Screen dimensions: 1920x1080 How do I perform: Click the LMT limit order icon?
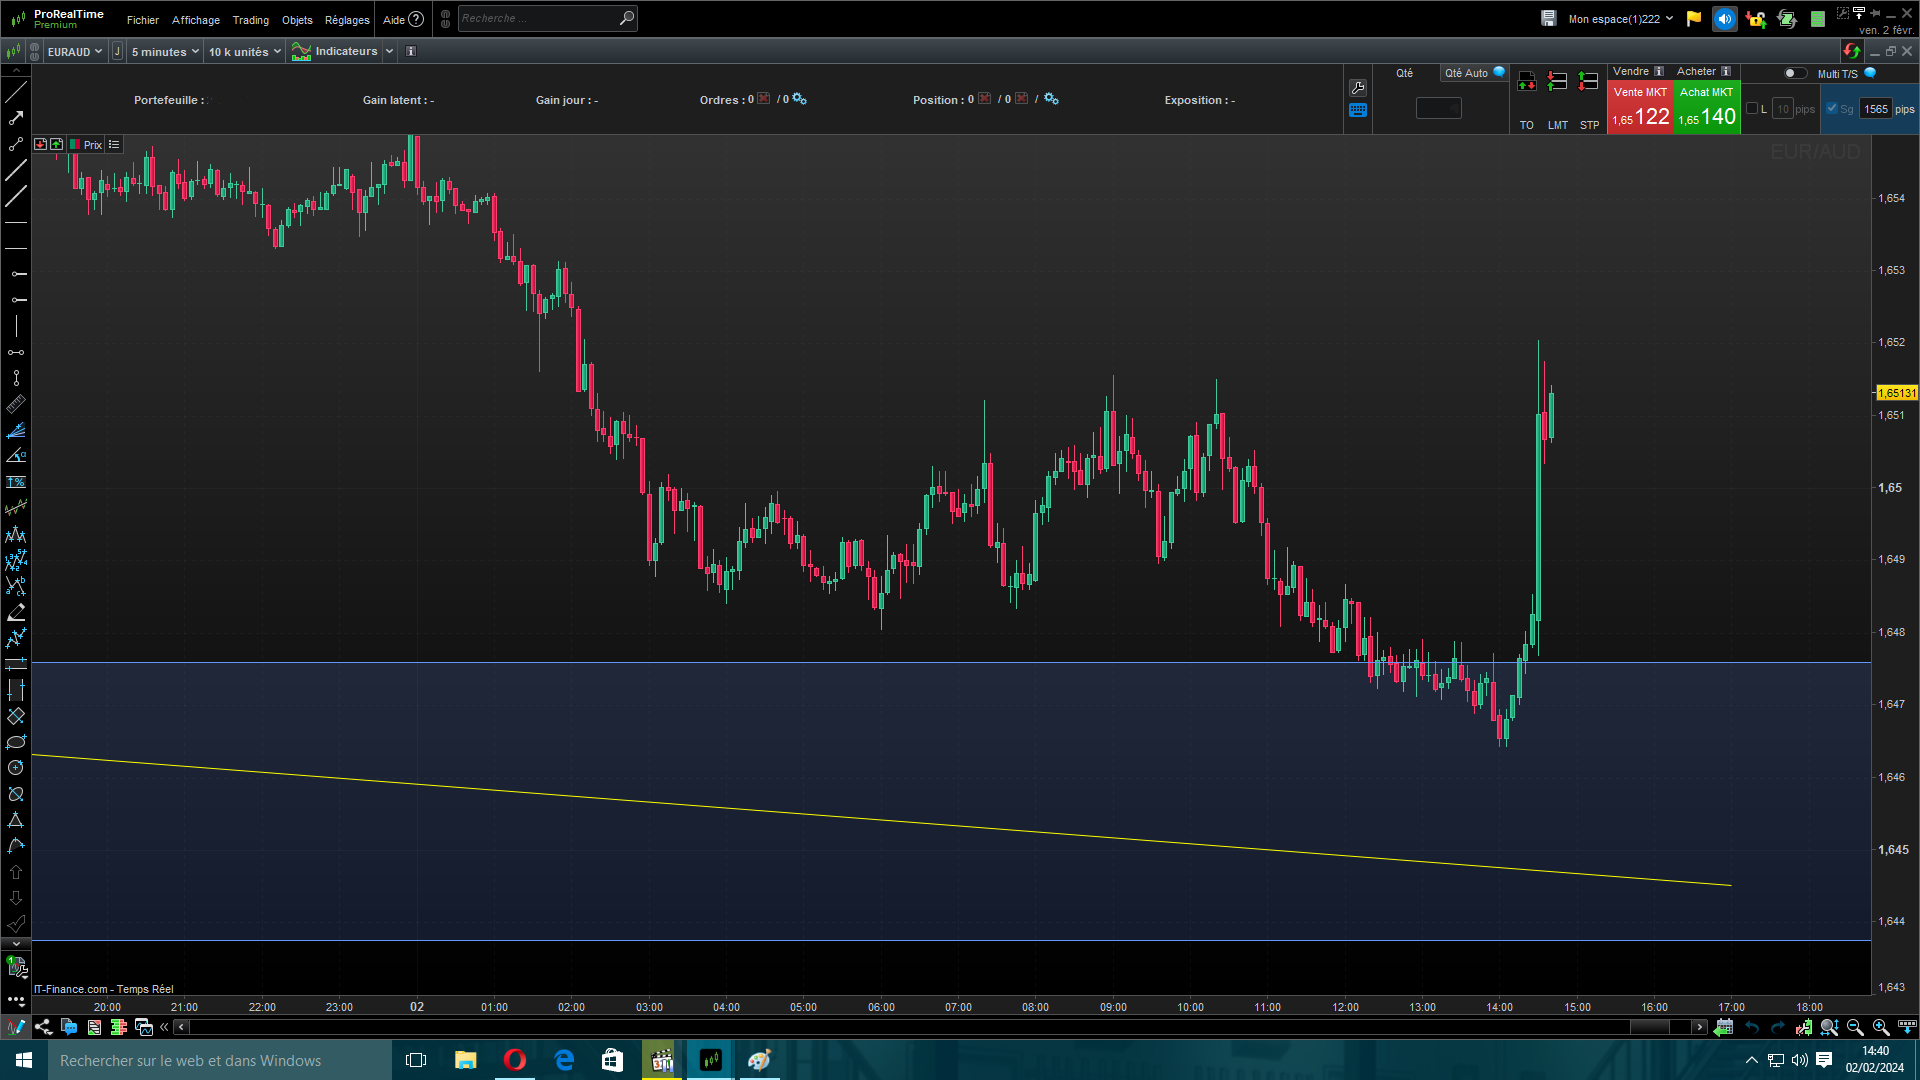tap(1557, 83)
